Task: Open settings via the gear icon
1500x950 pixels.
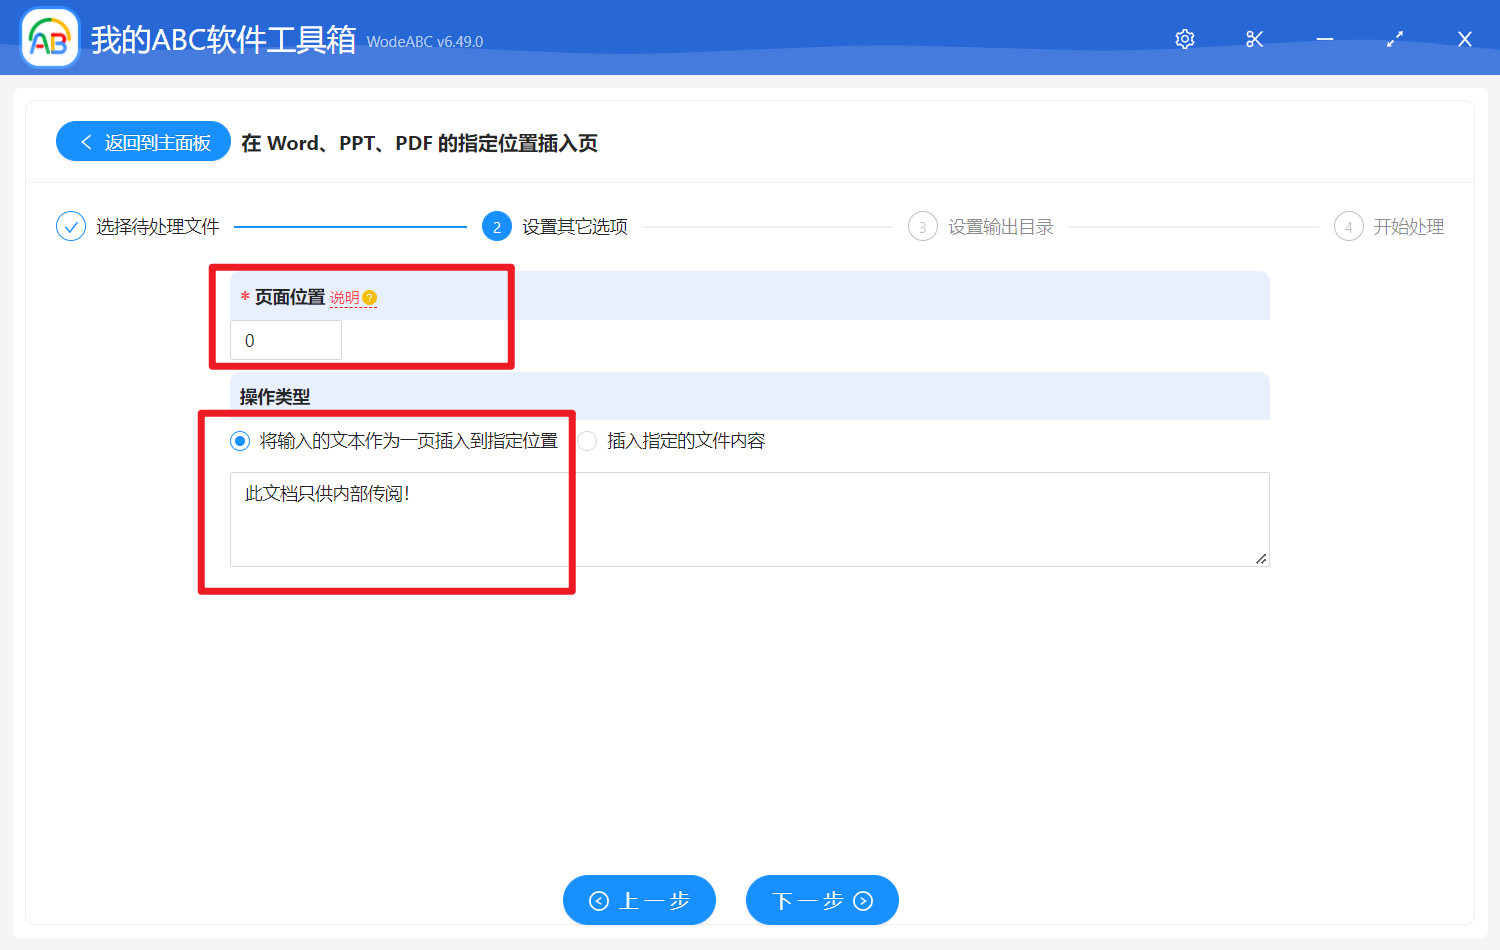Action: [x=1185, y=39]
